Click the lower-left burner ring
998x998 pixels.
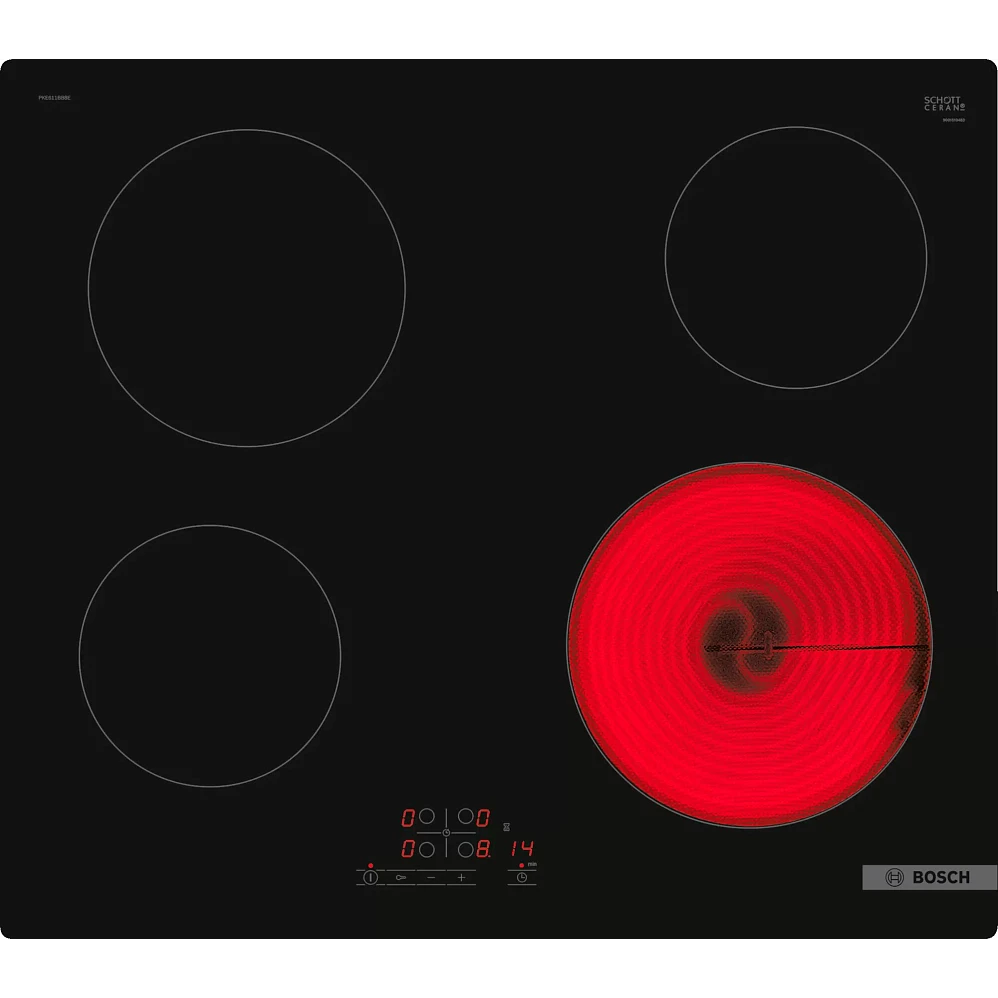[x=210, y=655]
